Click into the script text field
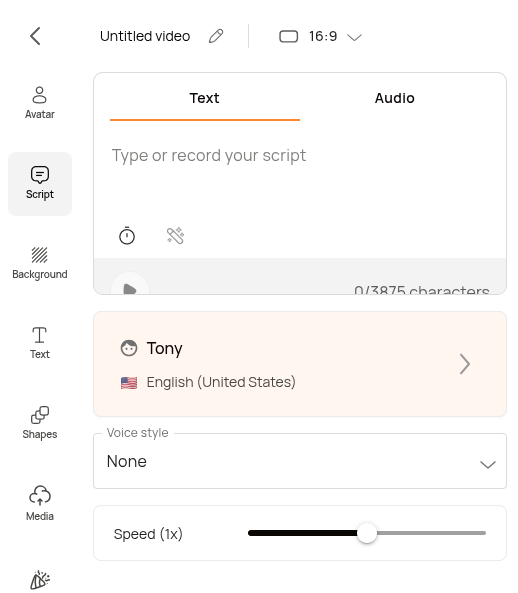This screenshot has width=518, height=593. tap(299, 174)
